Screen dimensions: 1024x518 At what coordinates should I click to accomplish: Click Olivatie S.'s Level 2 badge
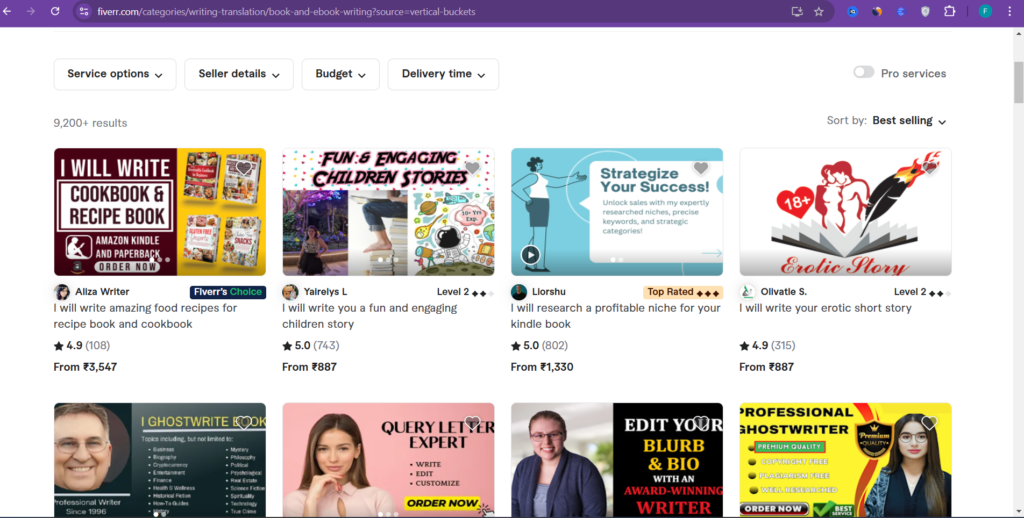(x=922, y=292)
